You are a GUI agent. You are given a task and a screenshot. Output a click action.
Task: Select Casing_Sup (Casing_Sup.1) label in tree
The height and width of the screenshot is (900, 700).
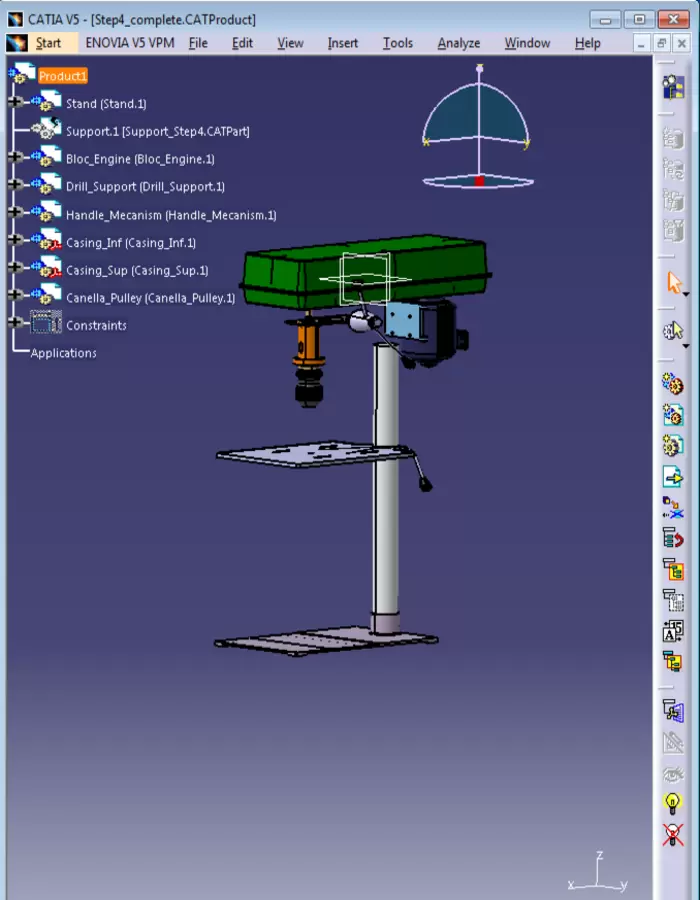137,270
